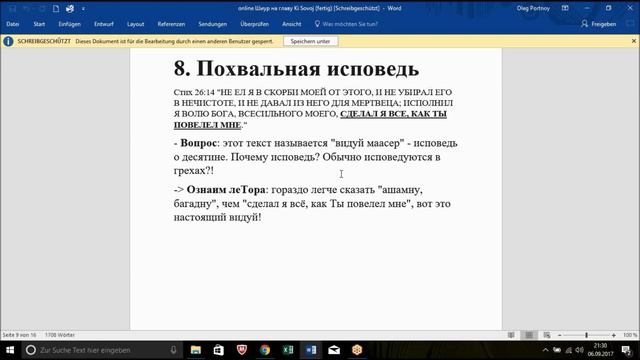This screenshot has width=640, height=360.
Task: Open the Action Center notifications icon
Action: click(627, 350)
